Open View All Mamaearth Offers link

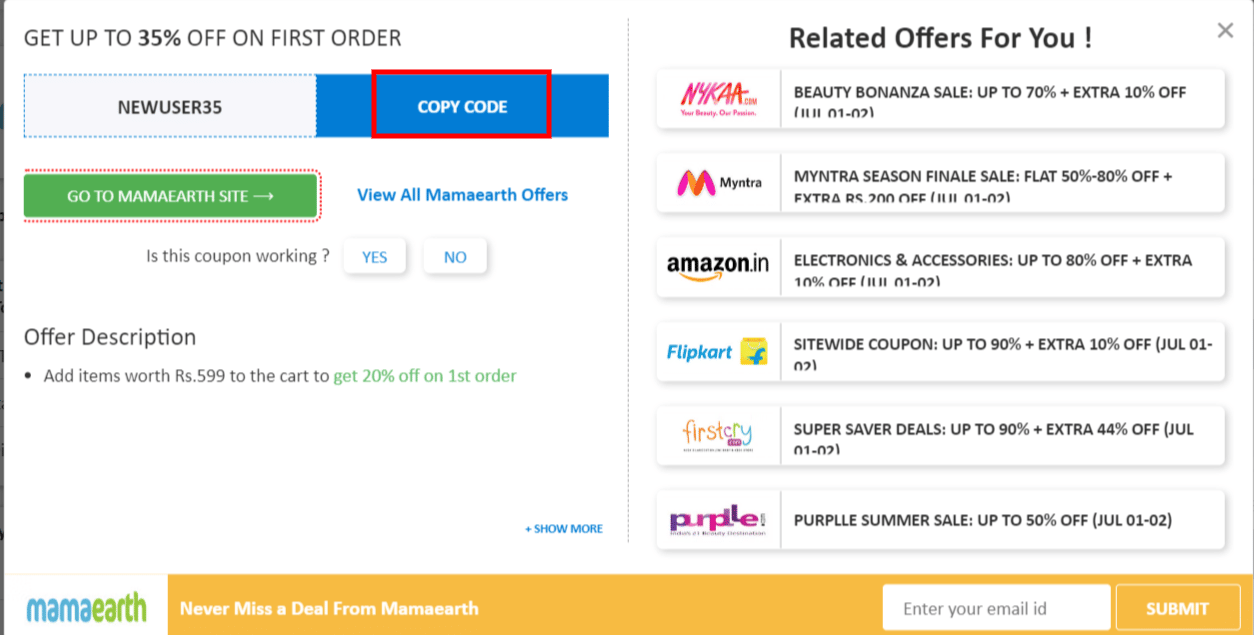[x=462, y=195]
